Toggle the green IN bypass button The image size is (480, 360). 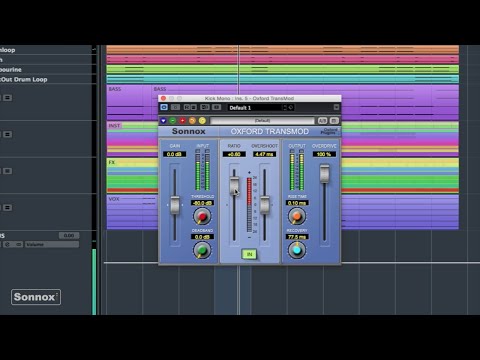[x=249, y=254]
